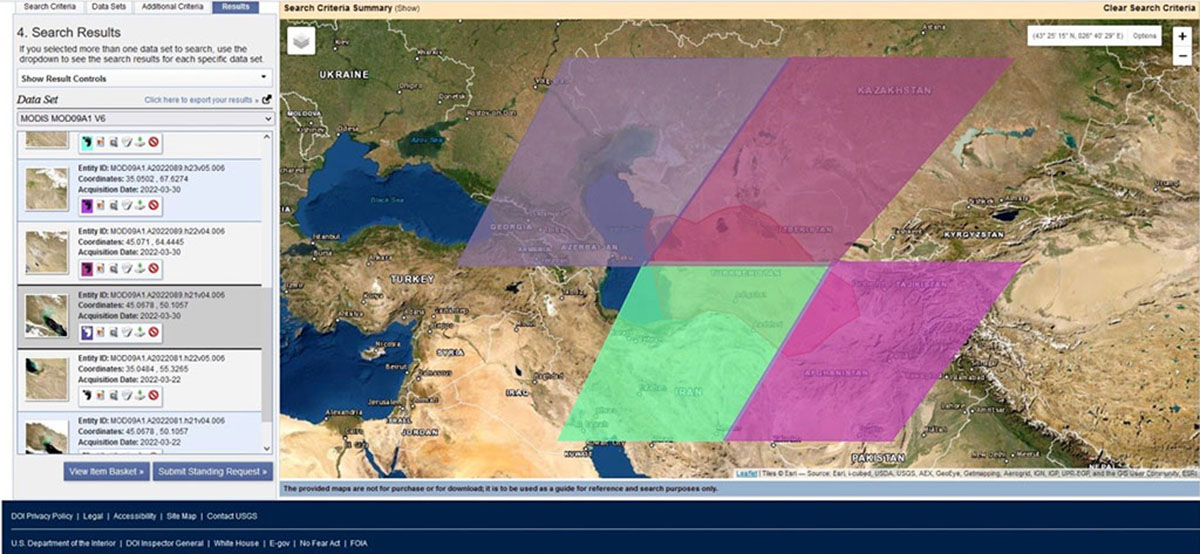Toggle footprint for scene A2022089.h22v04
This screenshot has height=554, width=1200.
pos(86,268)
